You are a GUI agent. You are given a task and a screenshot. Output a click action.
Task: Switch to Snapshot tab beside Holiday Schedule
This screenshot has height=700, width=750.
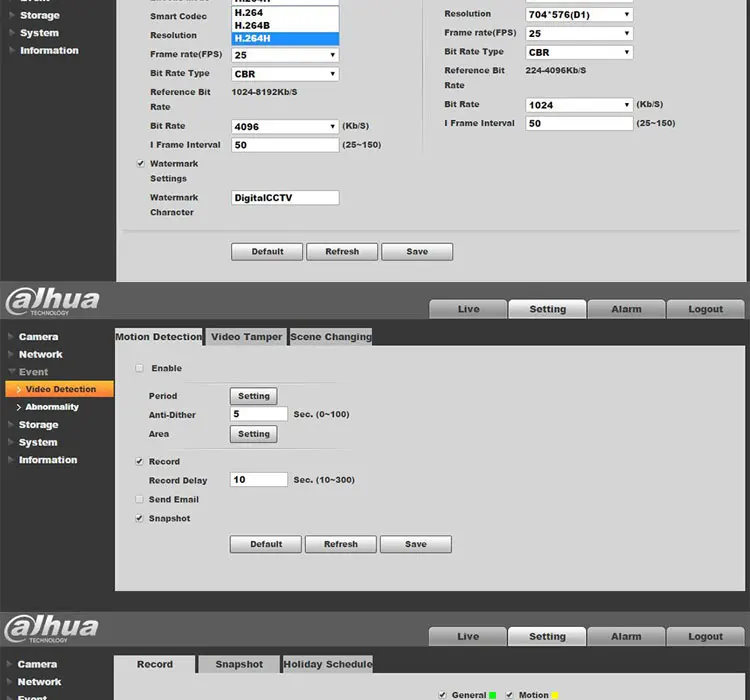(x=239, y=664)
